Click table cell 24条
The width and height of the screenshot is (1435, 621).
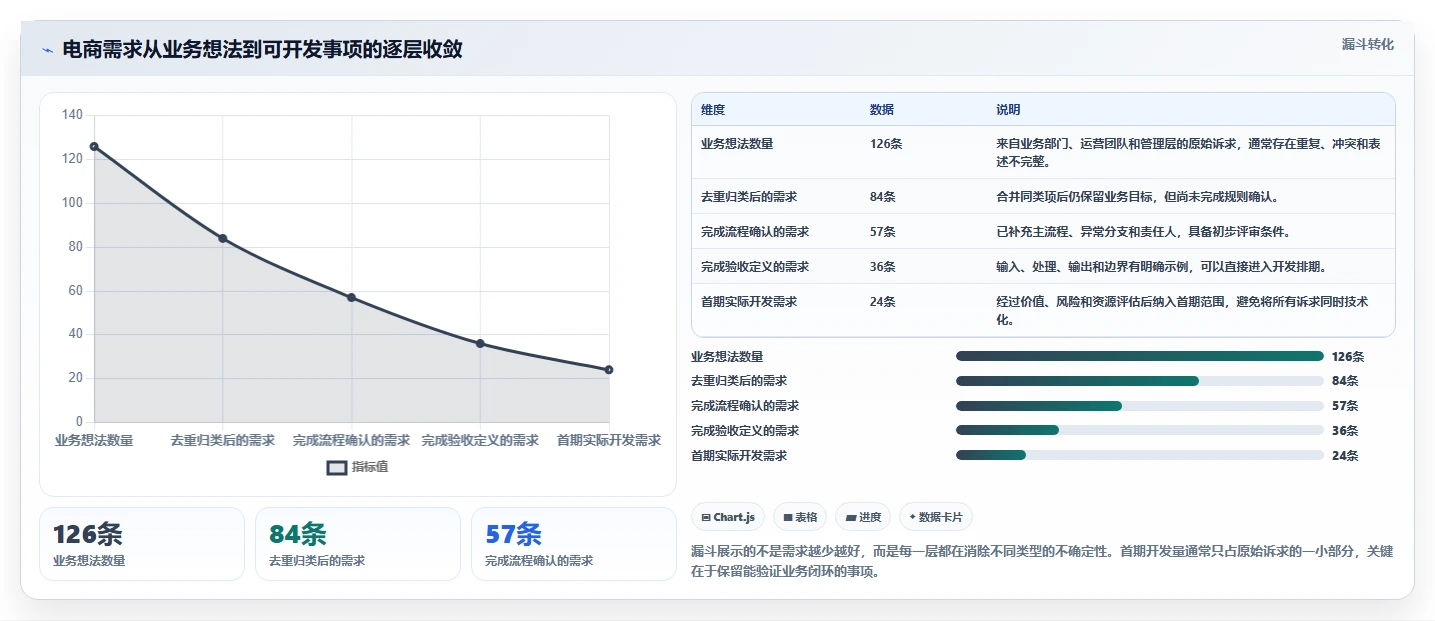(x=883, y=301)
